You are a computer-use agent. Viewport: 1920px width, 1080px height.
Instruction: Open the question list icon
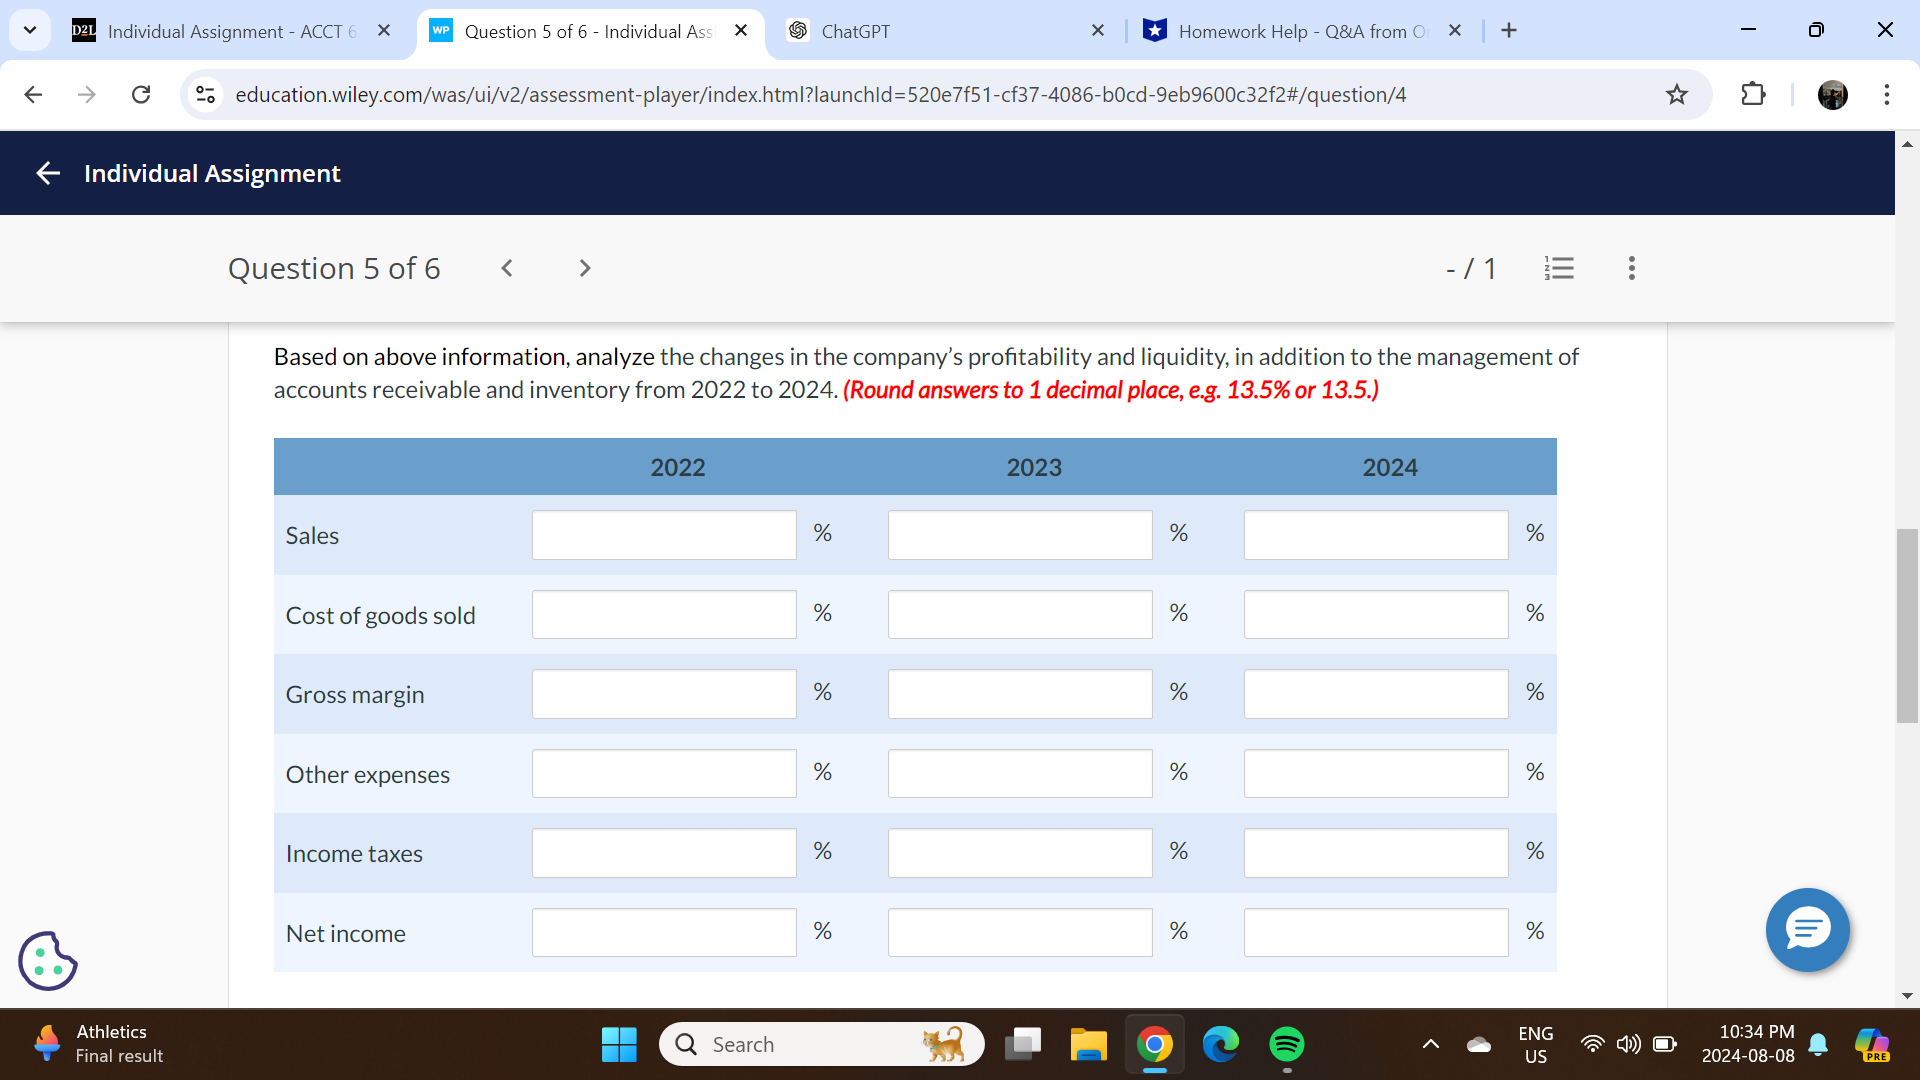click(1560, 268)
